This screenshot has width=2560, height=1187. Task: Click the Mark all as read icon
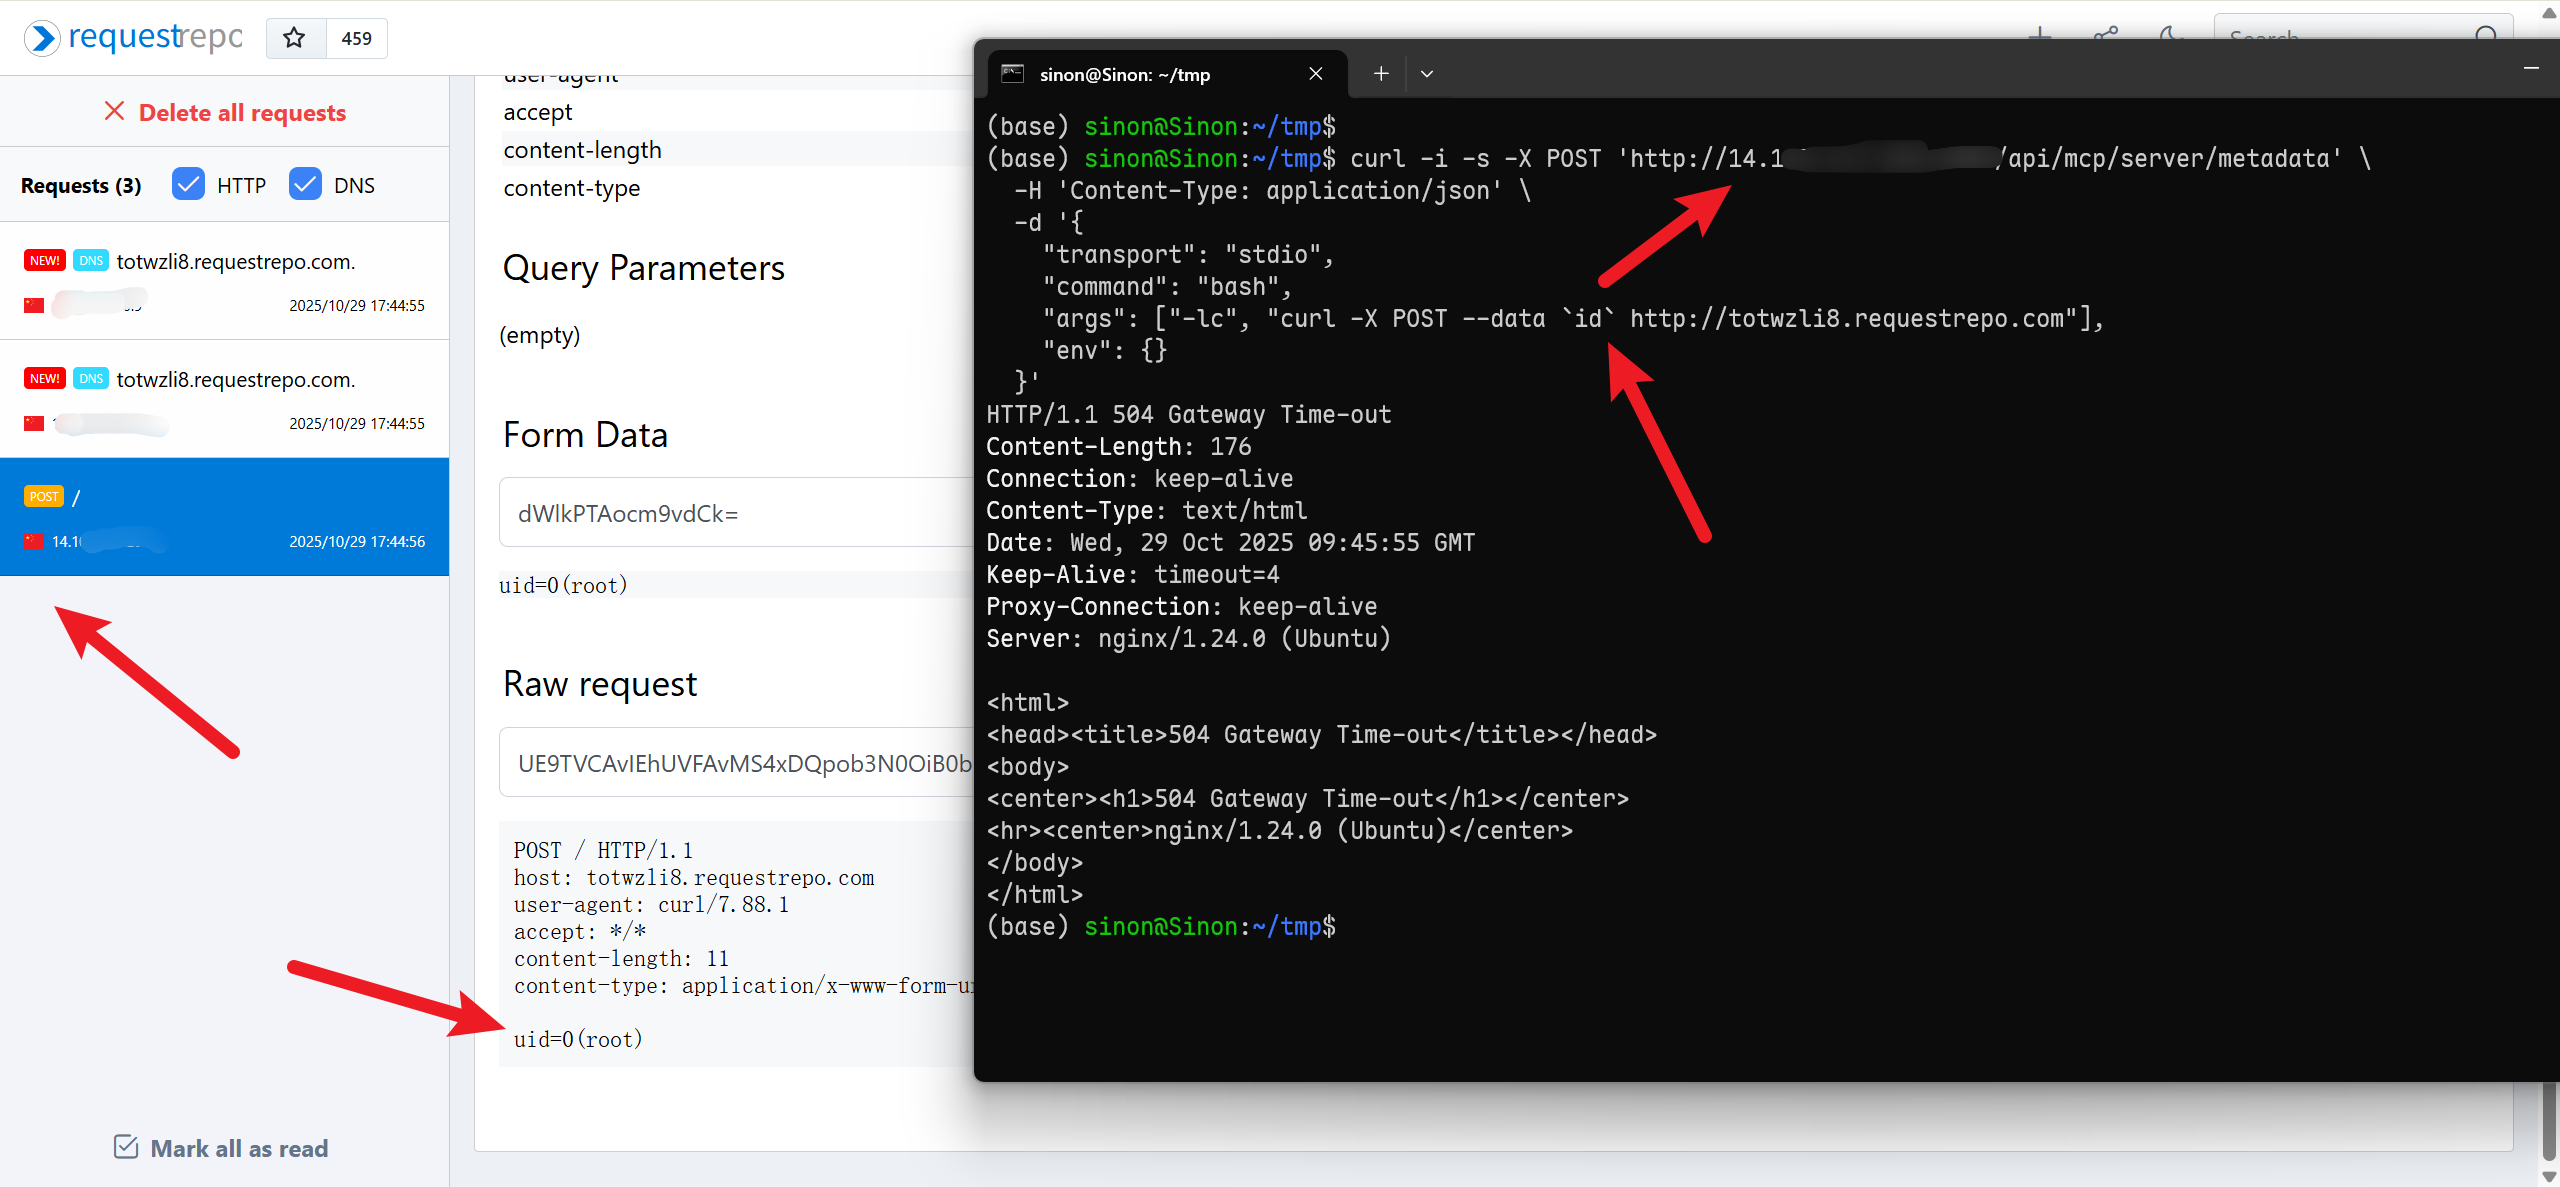click(126, 1147)
